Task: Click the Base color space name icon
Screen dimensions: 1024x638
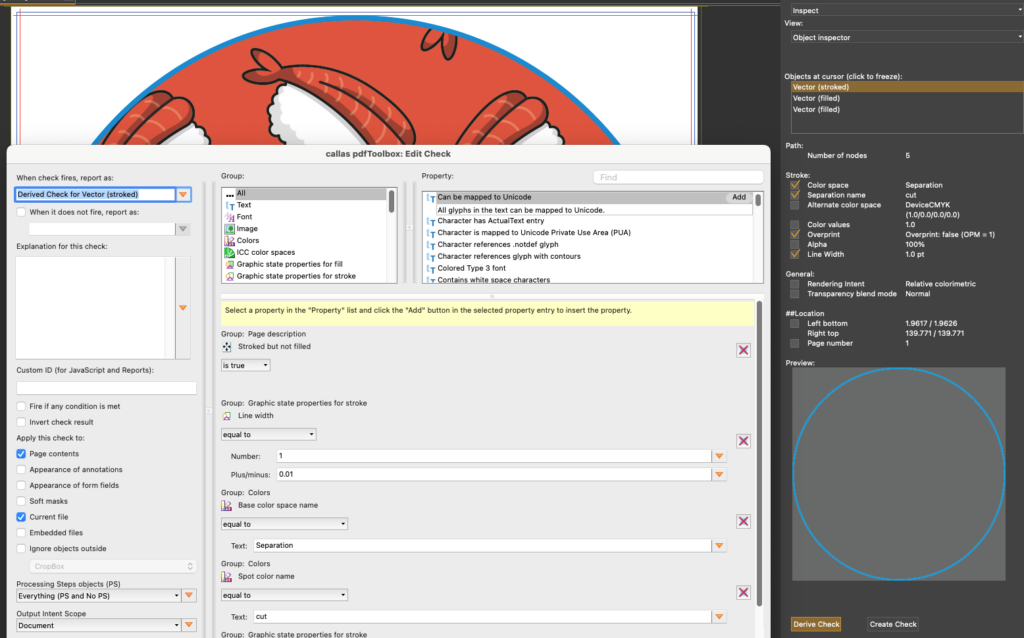Action: click(x=228, y=508)
